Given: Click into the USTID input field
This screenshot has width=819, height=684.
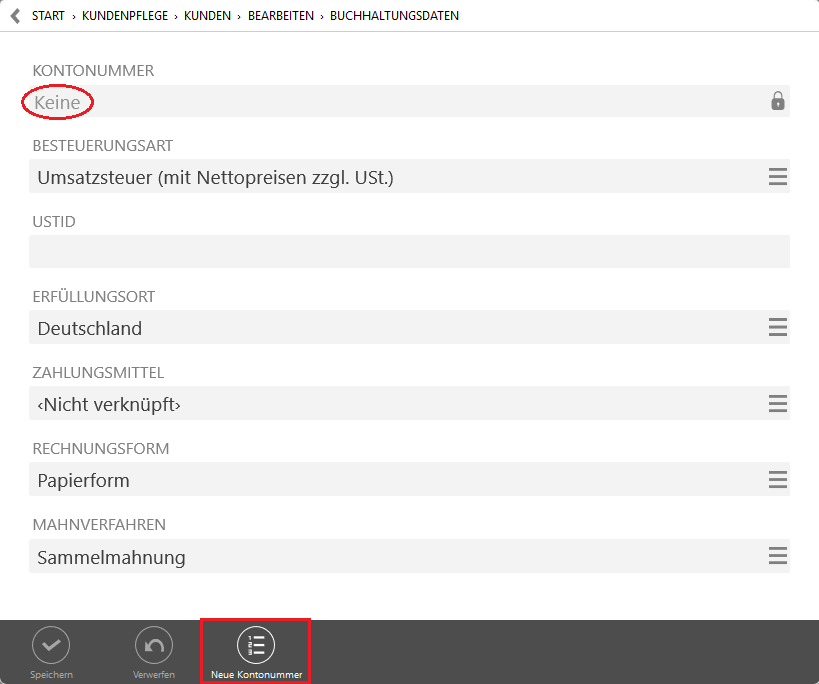Looking at the screenshot, I should click(x=408, y=252).
